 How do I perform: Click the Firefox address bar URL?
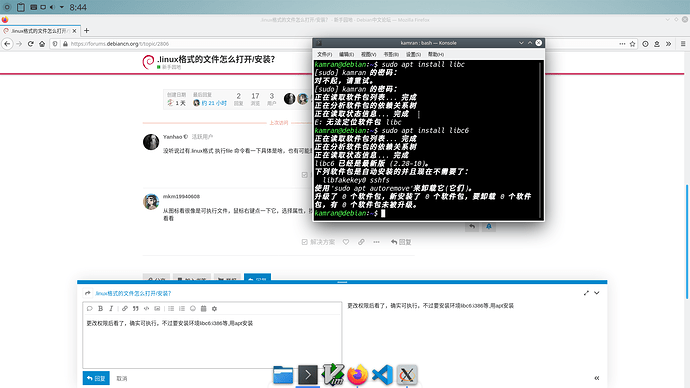tap(120, 44)
